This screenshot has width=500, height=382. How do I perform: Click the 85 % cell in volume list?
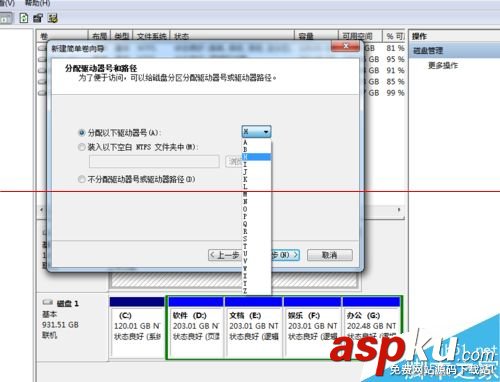[x=395, y=82]
